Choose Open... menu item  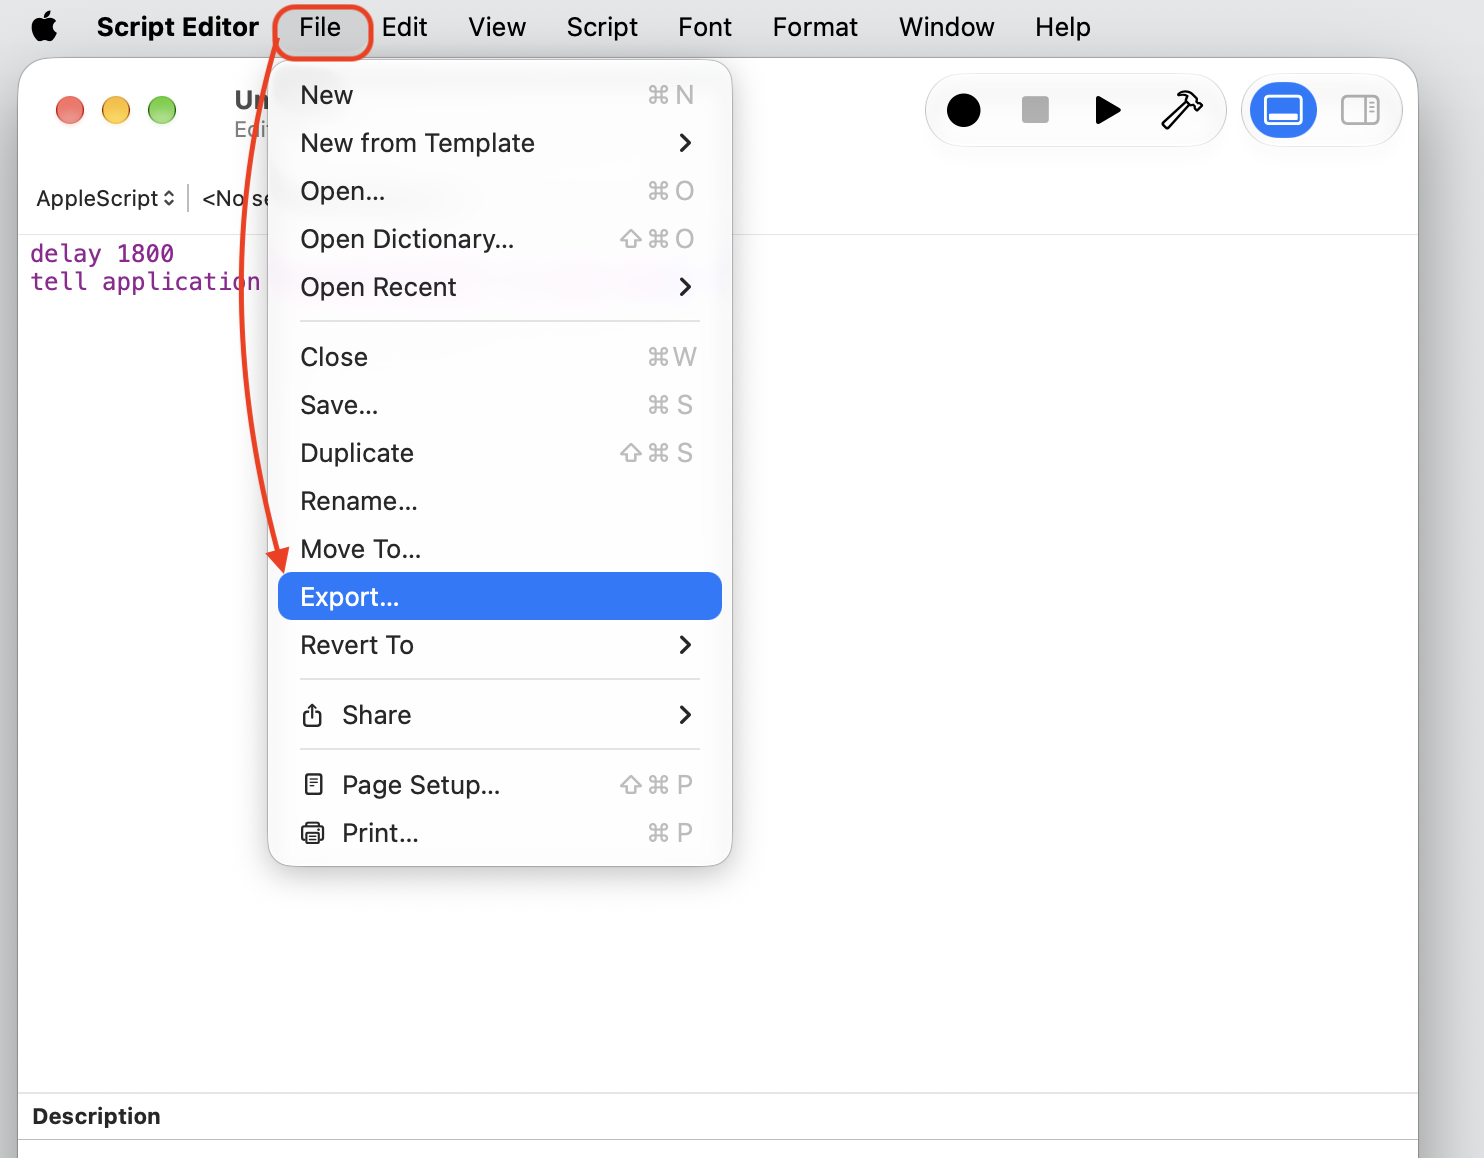pos(500,191)
